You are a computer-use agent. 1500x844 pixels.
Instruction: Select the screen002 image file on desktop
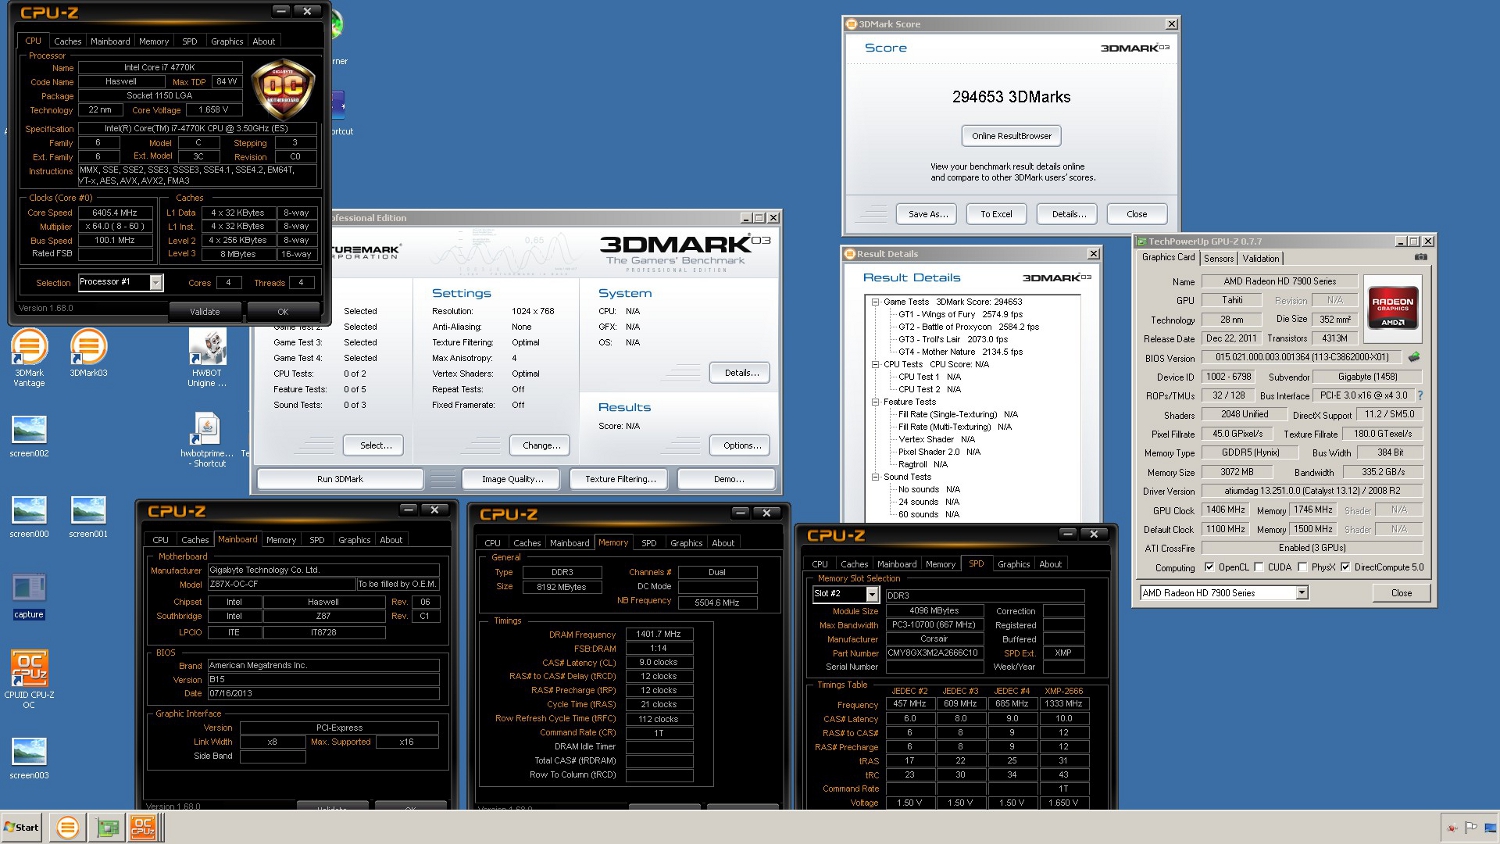click(x=29, y=436)
